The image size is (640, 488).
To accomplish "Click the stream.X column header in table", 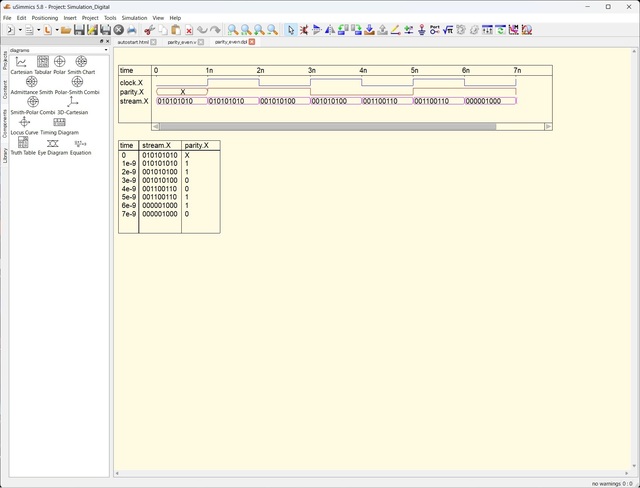I will tap(157, 146).
